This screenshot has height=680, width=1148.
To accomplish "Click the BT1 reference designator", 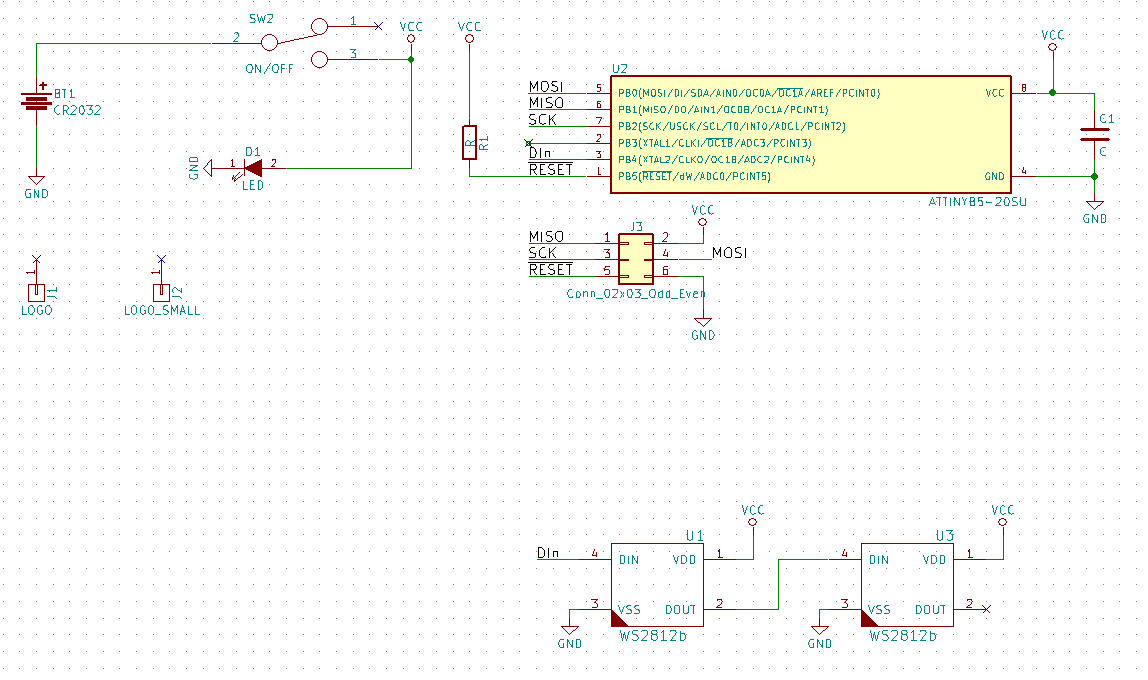I will pyautogui.click(x=64, y=94).
